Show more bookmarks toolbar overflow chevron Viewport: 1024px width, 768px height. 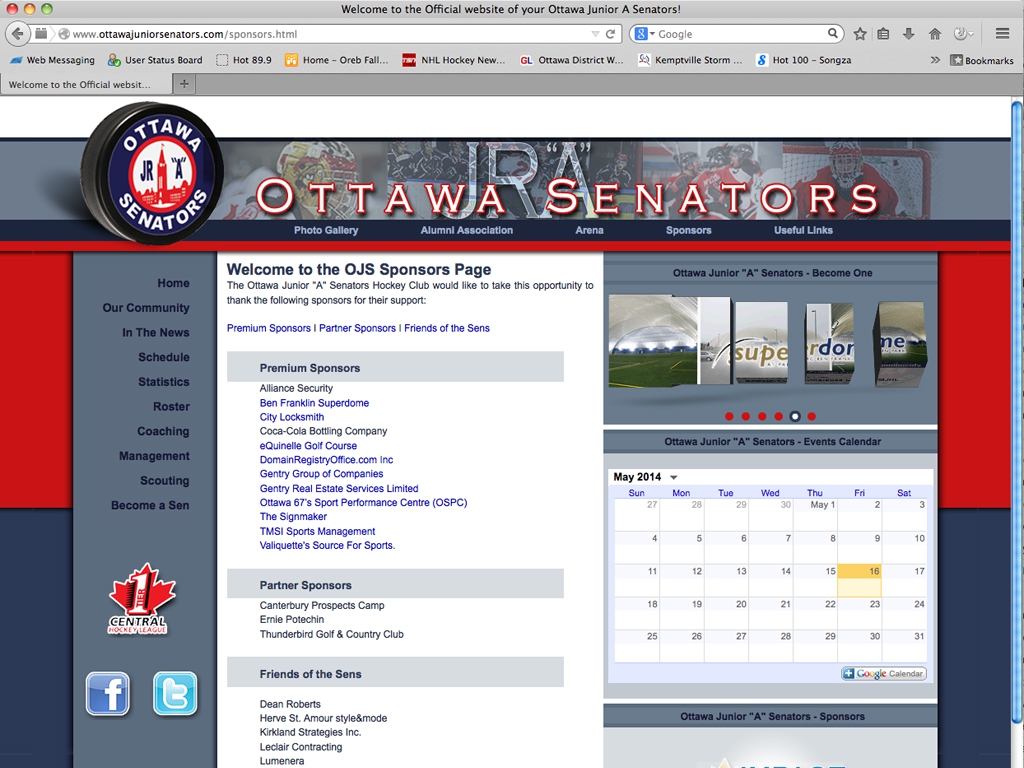point(935,60)
